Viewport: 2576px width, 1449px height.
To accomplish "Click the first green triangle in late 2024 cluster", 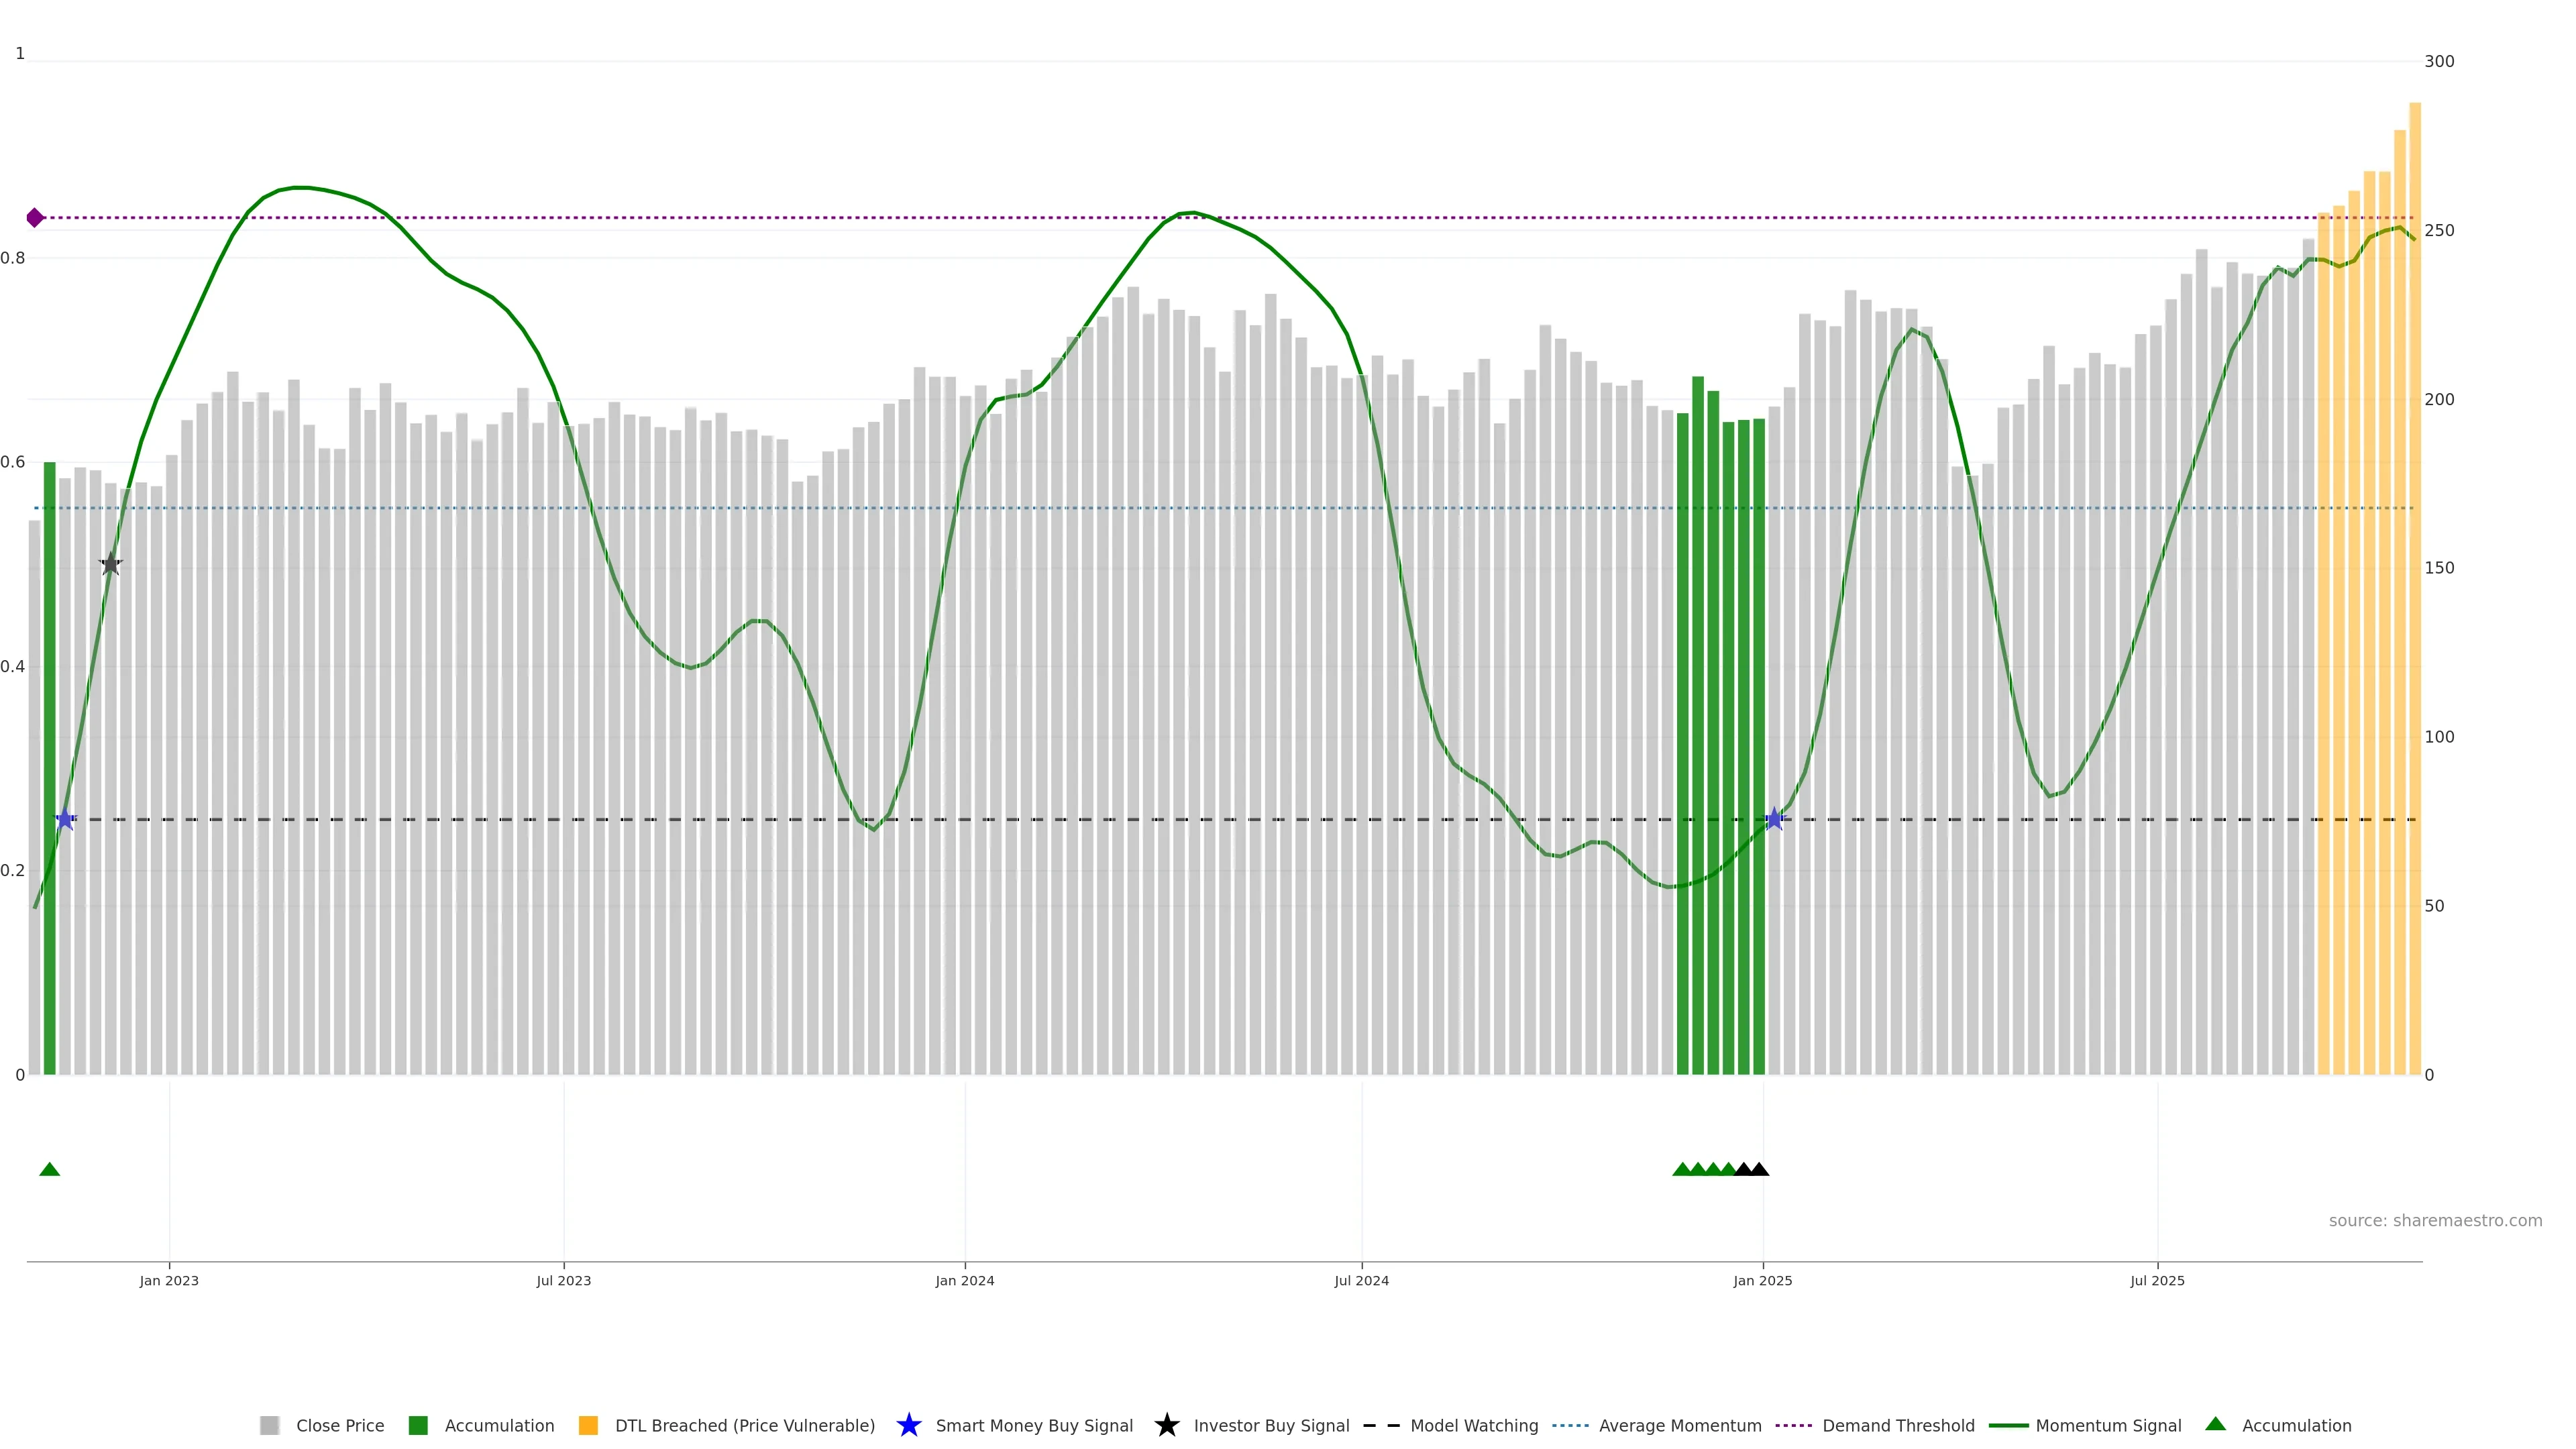I will tap(1682, 1169).
